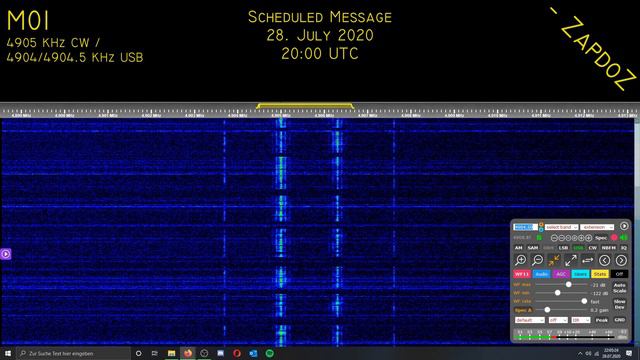Switch to the Users tab

(x=580, y=274)
